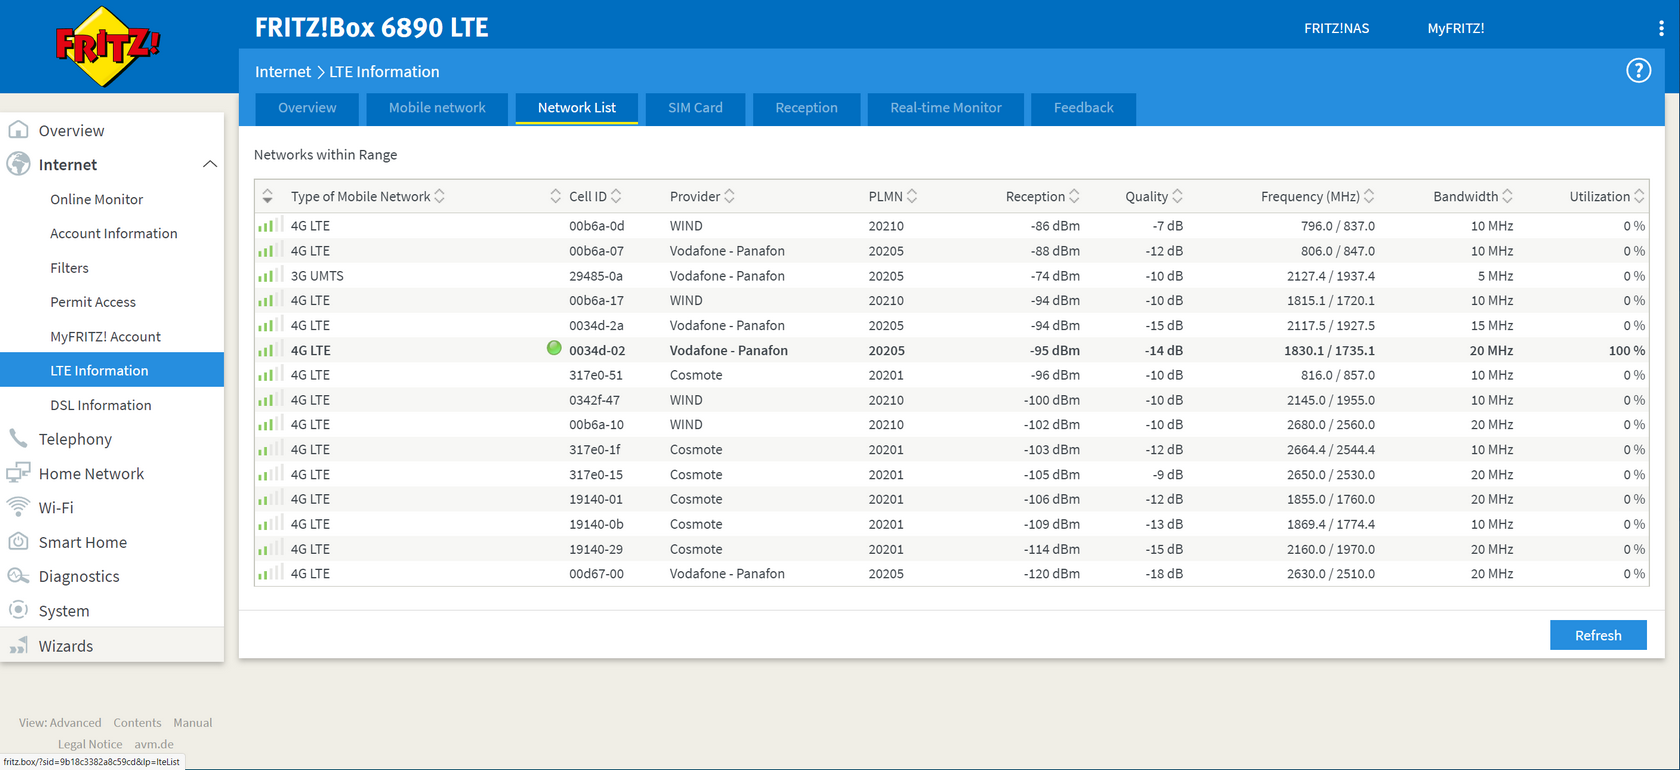The image size is (1680, 770).
Task: Open the Legal Notice link
Action: coord(90,744)
